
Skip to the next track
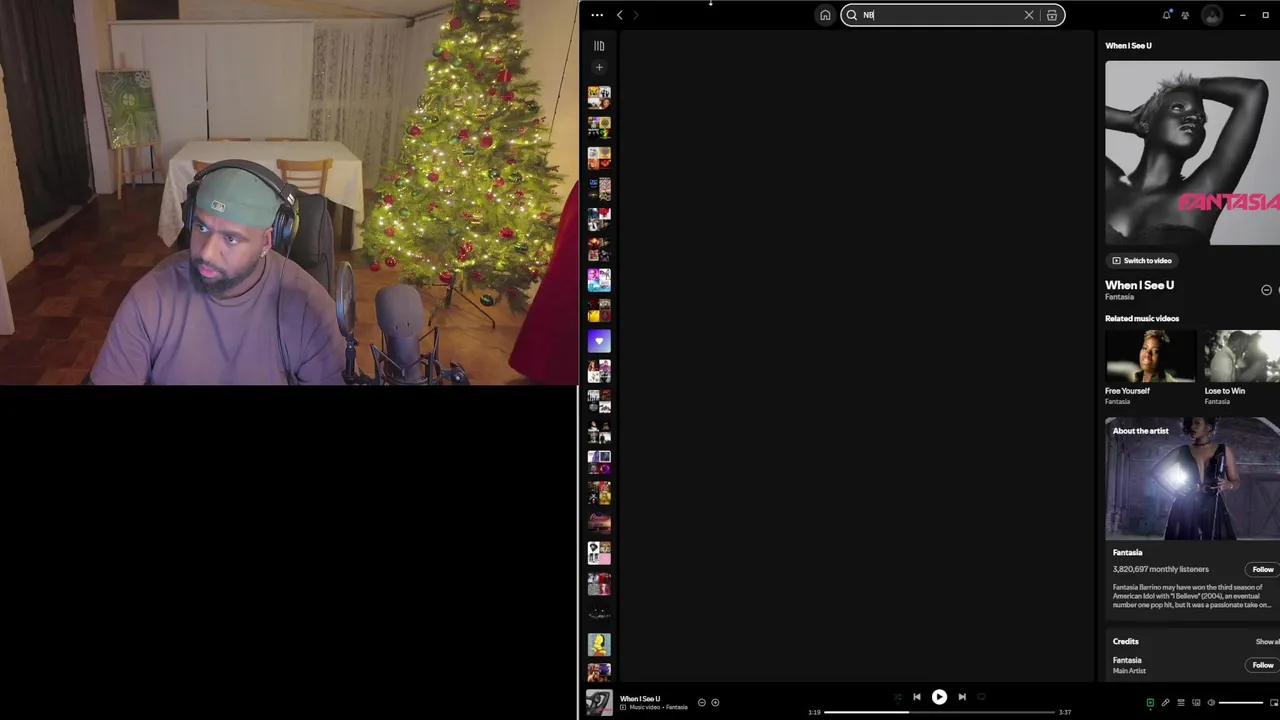pos(962,697)
